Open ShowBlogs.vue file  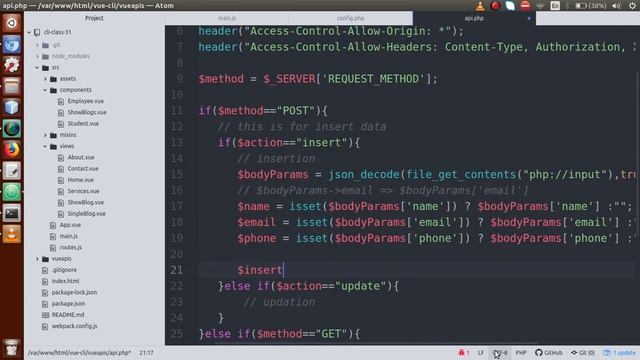tap(87, 113)
